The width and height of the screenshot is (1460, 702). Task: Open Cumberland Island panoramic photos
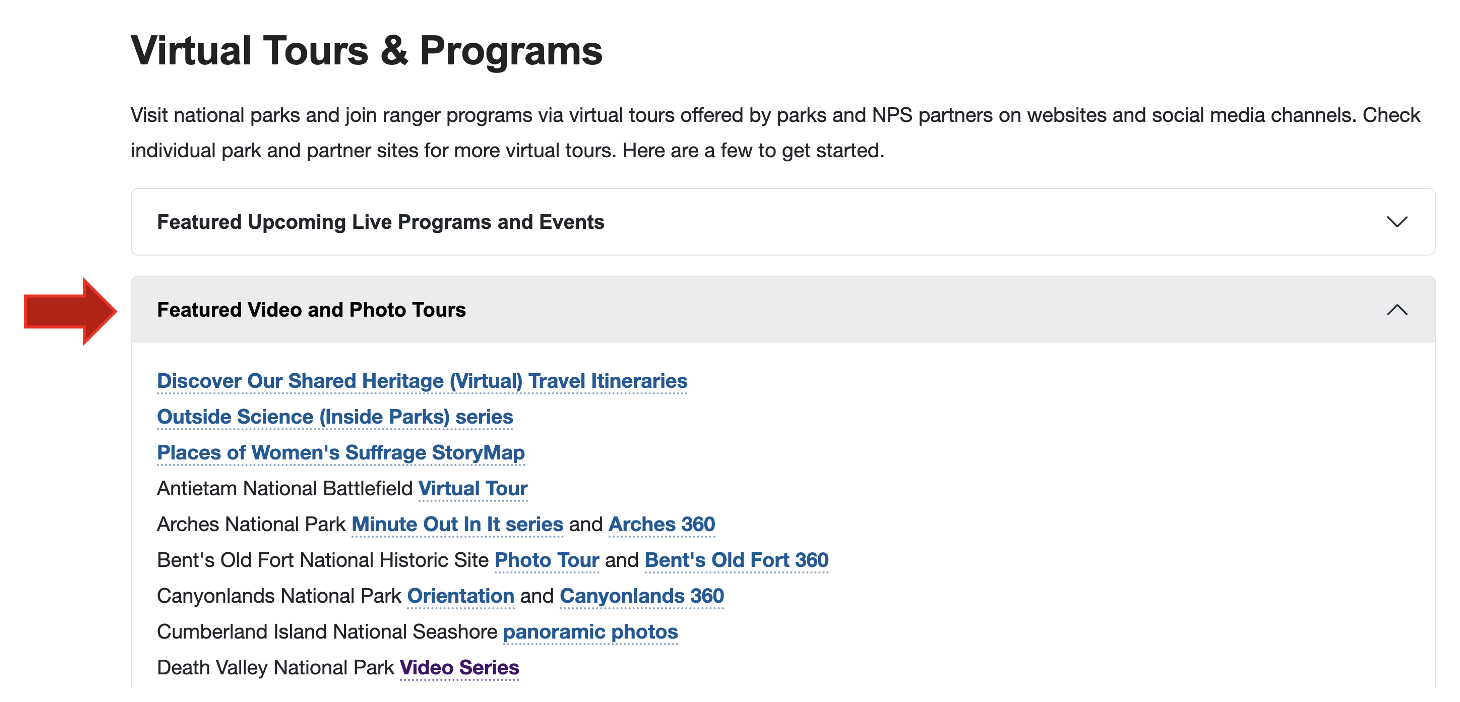tap(590, 632)
